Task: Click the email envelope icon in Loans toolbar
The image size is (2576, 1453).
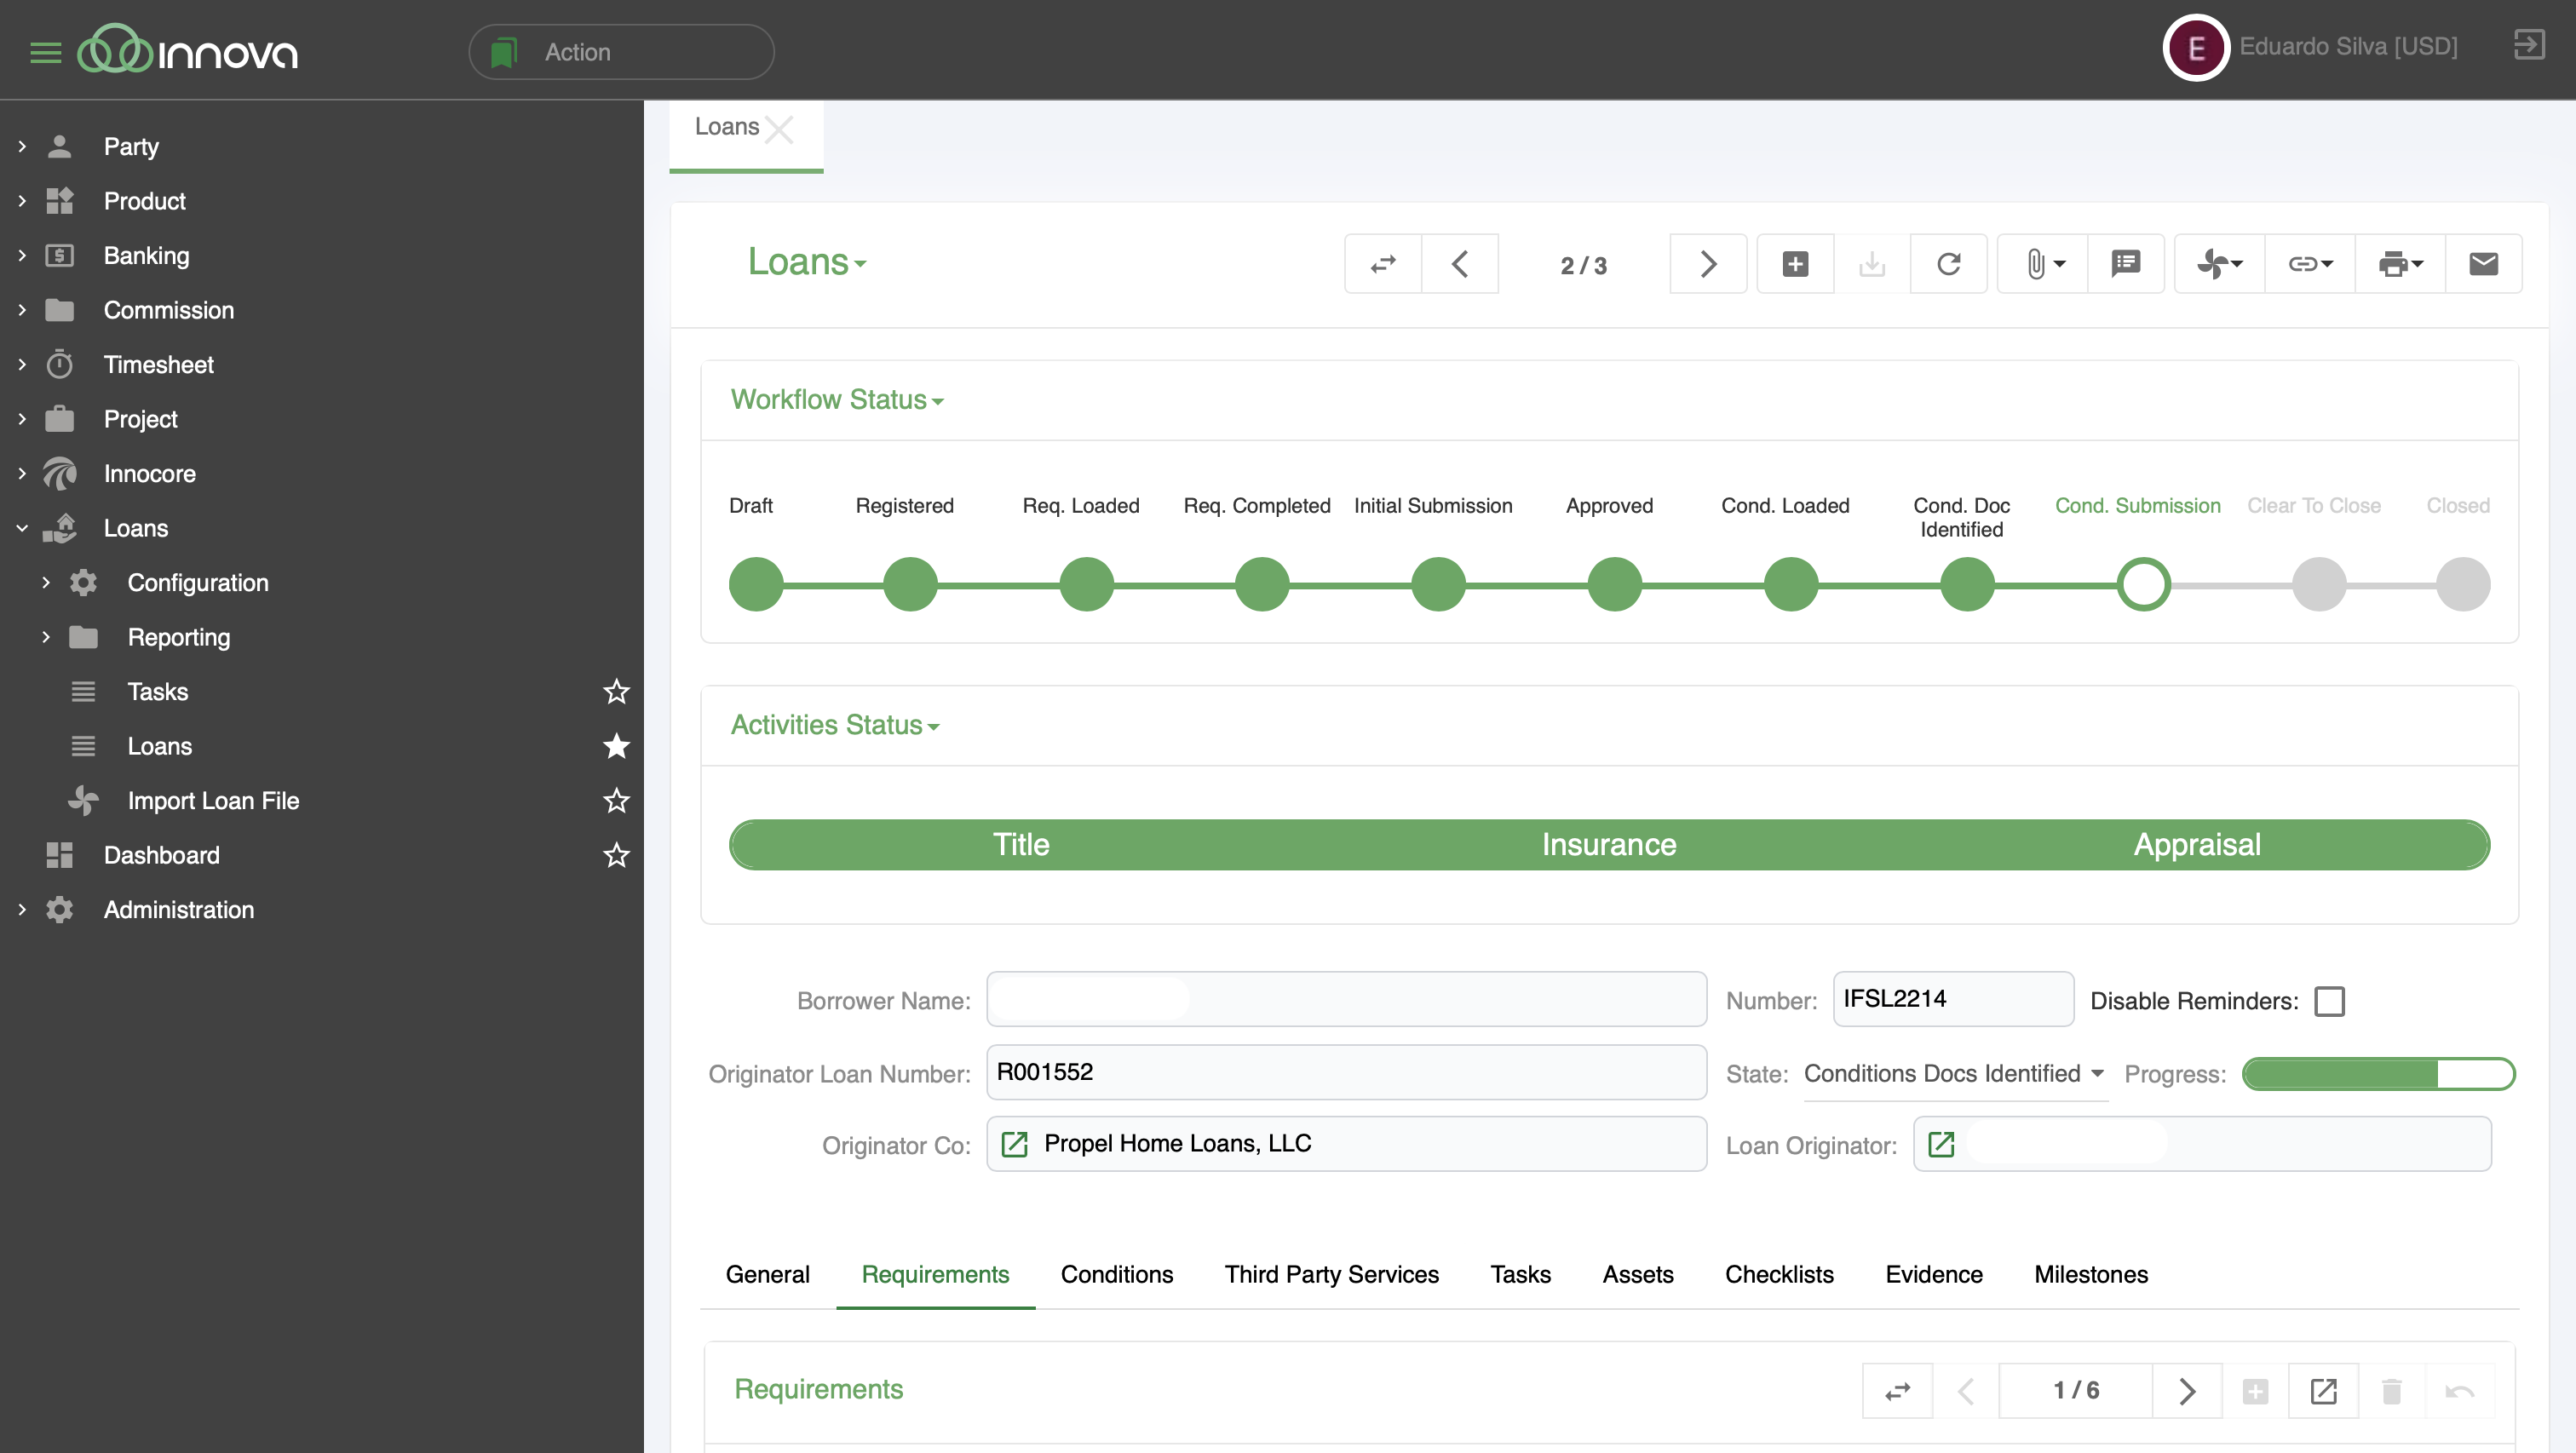Action: click(x=2483, y=264)
